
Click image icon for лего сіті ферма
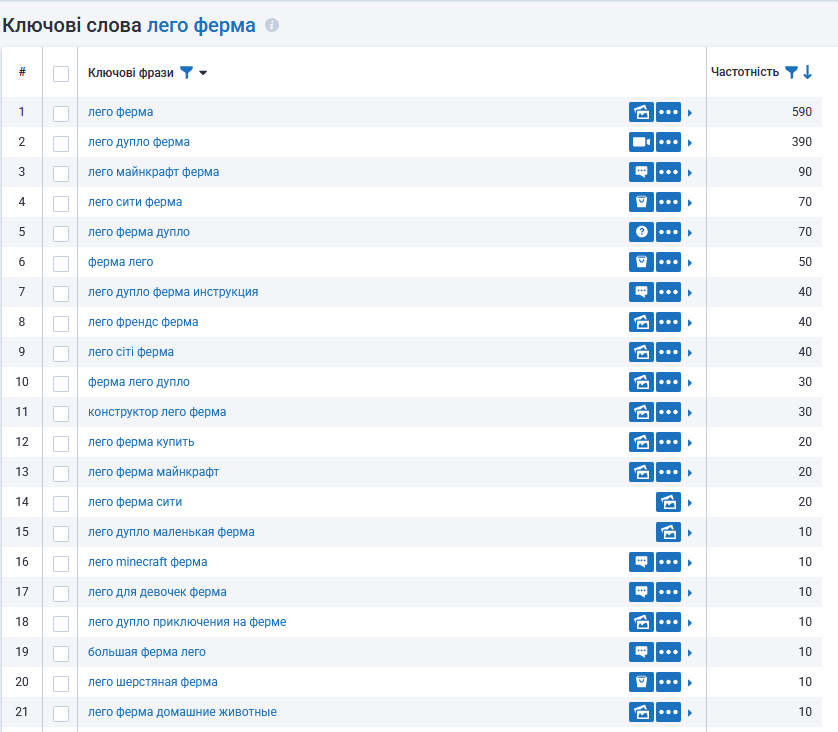(641, 352)
